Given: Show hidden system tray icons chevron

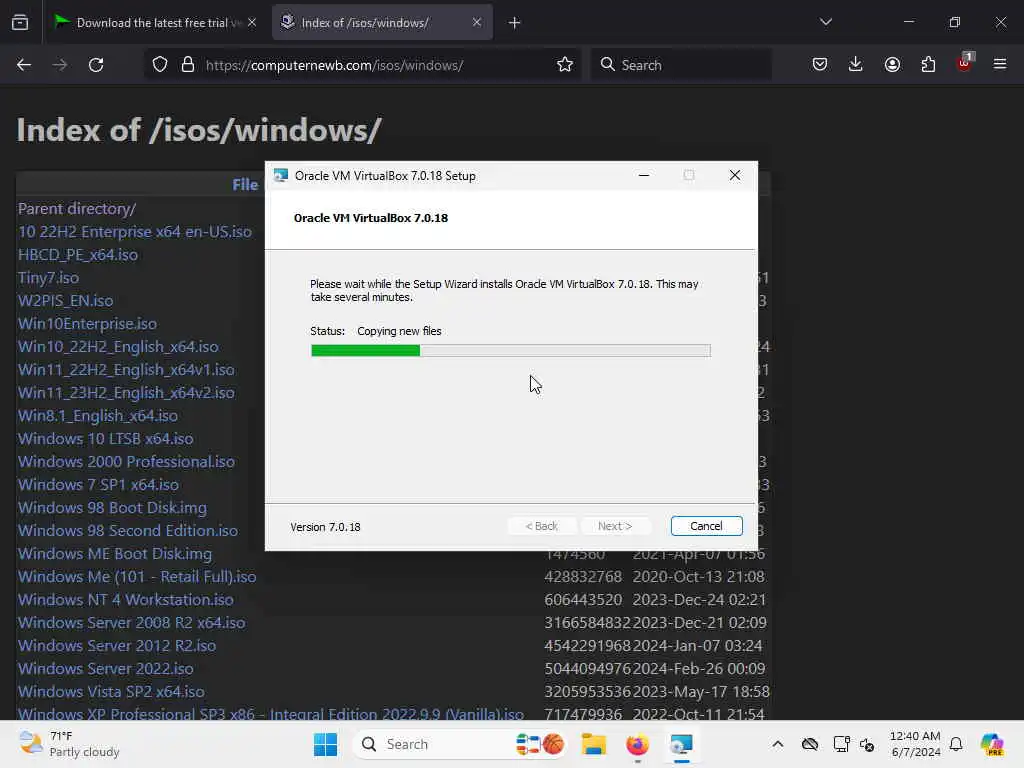Looking at the screenshot, I should click(778, 744).
